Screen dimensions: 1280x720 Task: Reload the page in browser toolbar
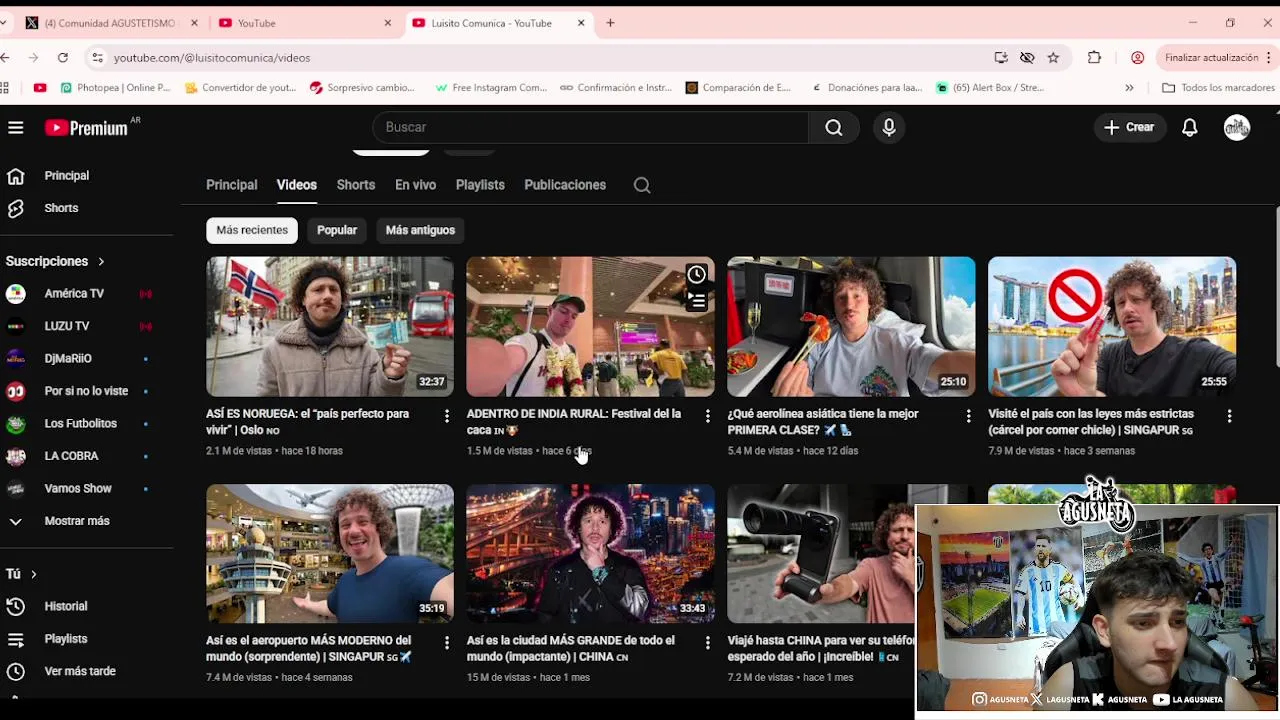63,58
